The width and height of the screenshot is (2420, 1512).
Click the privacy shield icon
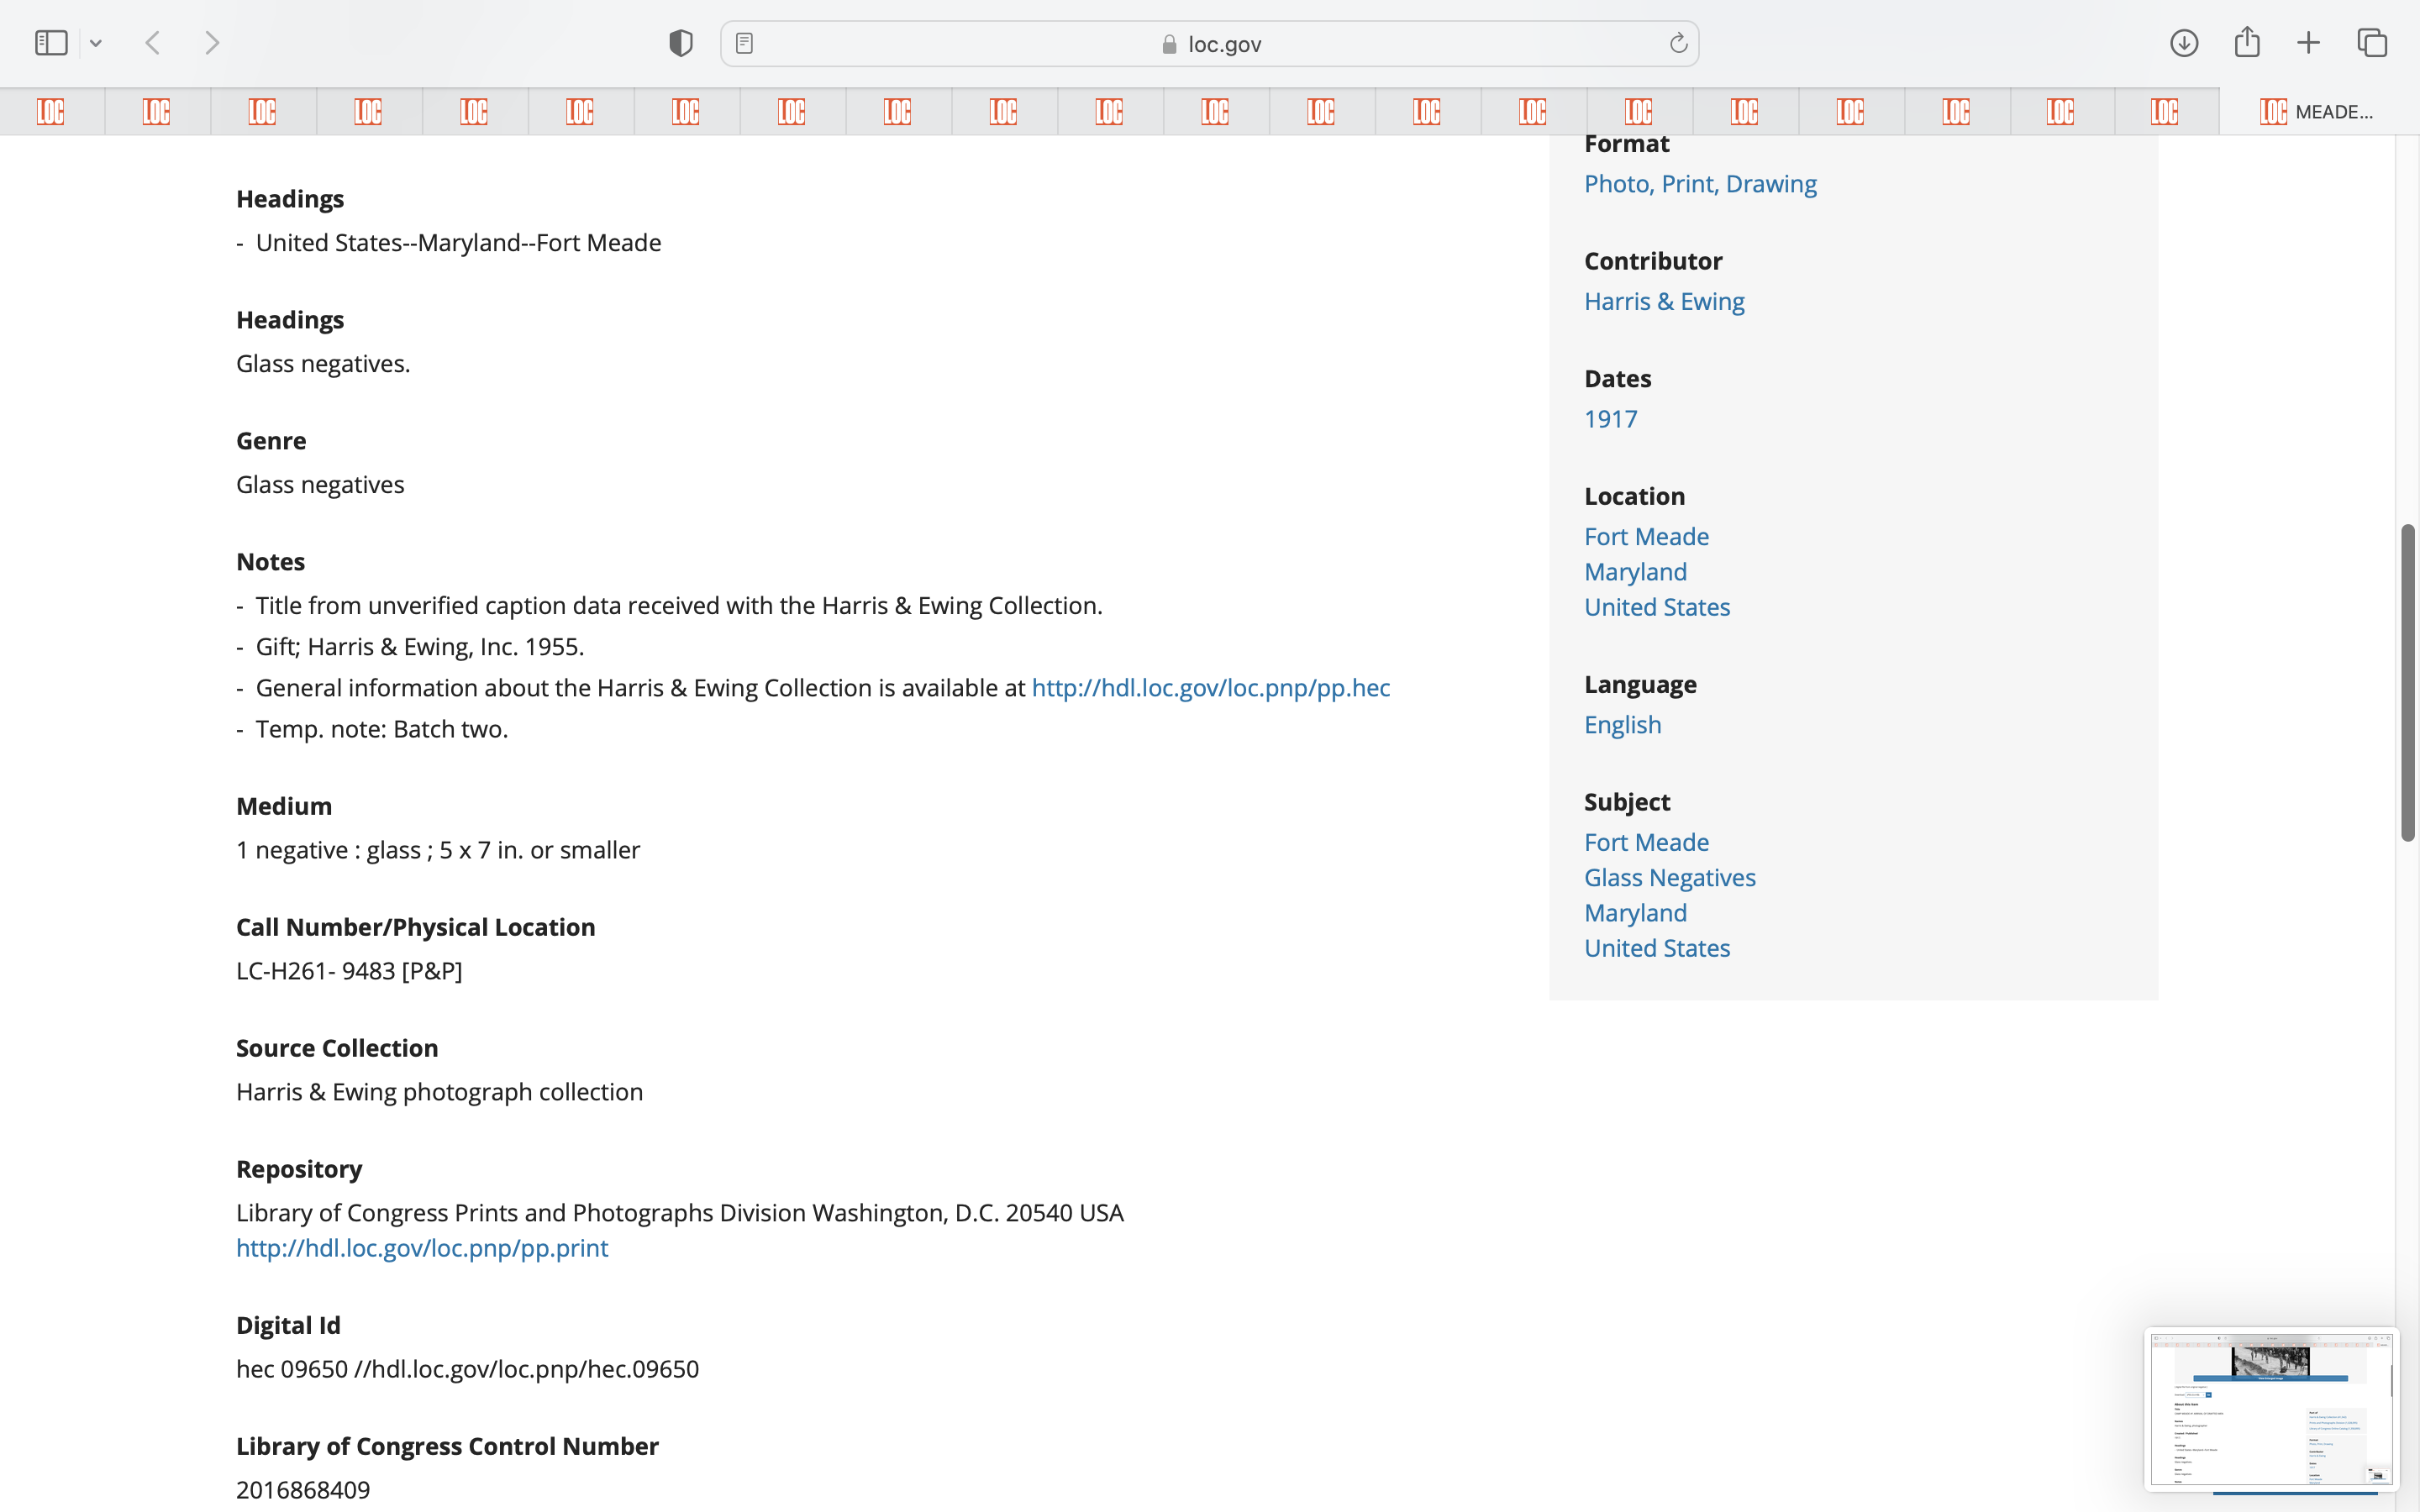(680, 43)
